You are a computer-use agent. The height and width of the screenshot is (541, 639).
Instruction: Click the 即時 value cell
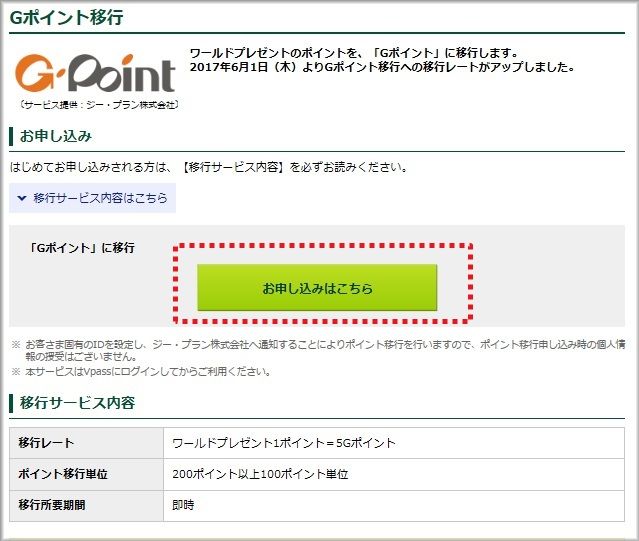point(394,506)
